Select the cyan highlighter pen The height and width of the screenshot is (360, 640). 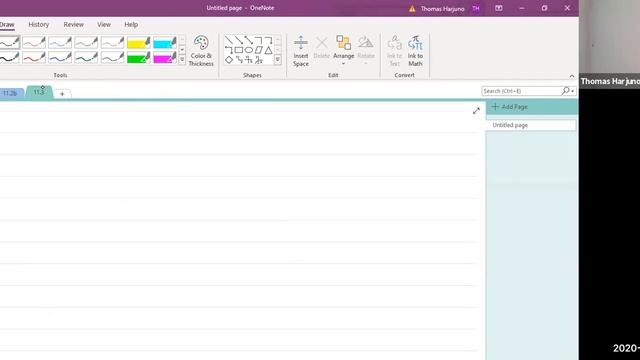point(164,42)
